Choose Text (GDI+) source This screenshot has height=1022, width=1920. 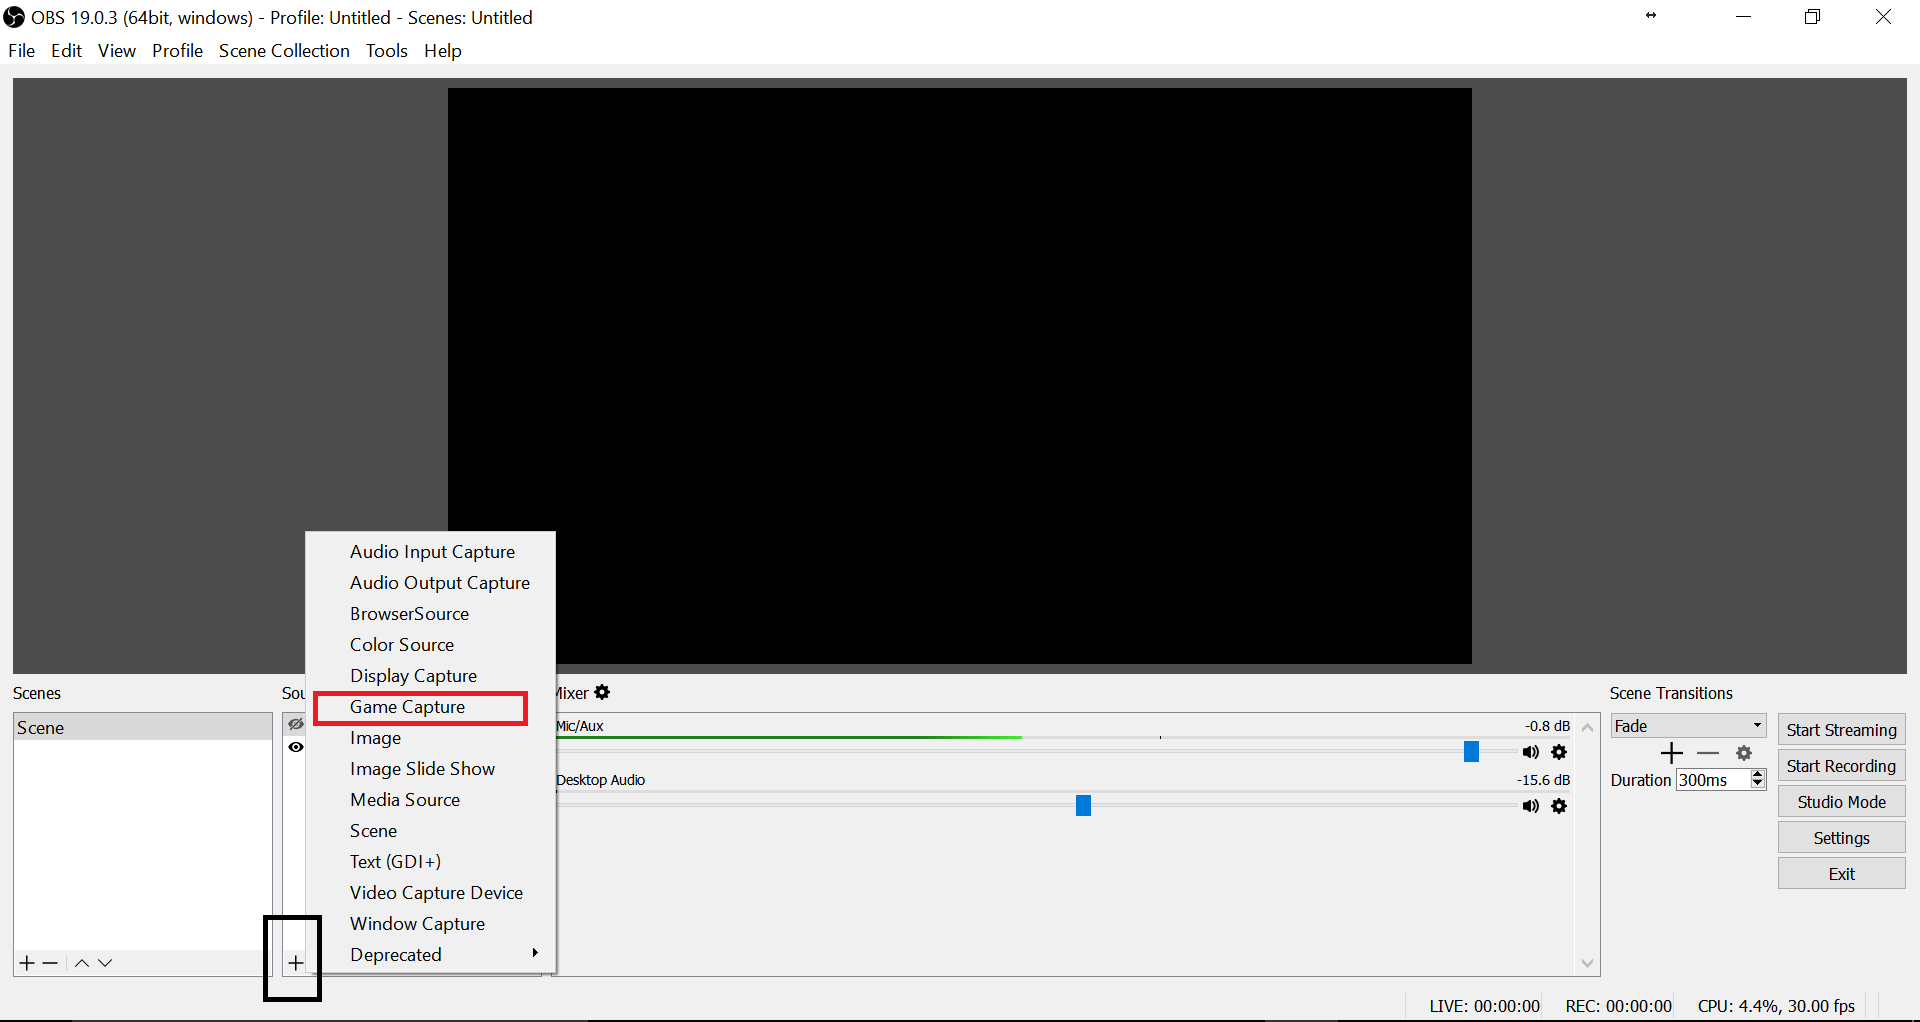430,862
